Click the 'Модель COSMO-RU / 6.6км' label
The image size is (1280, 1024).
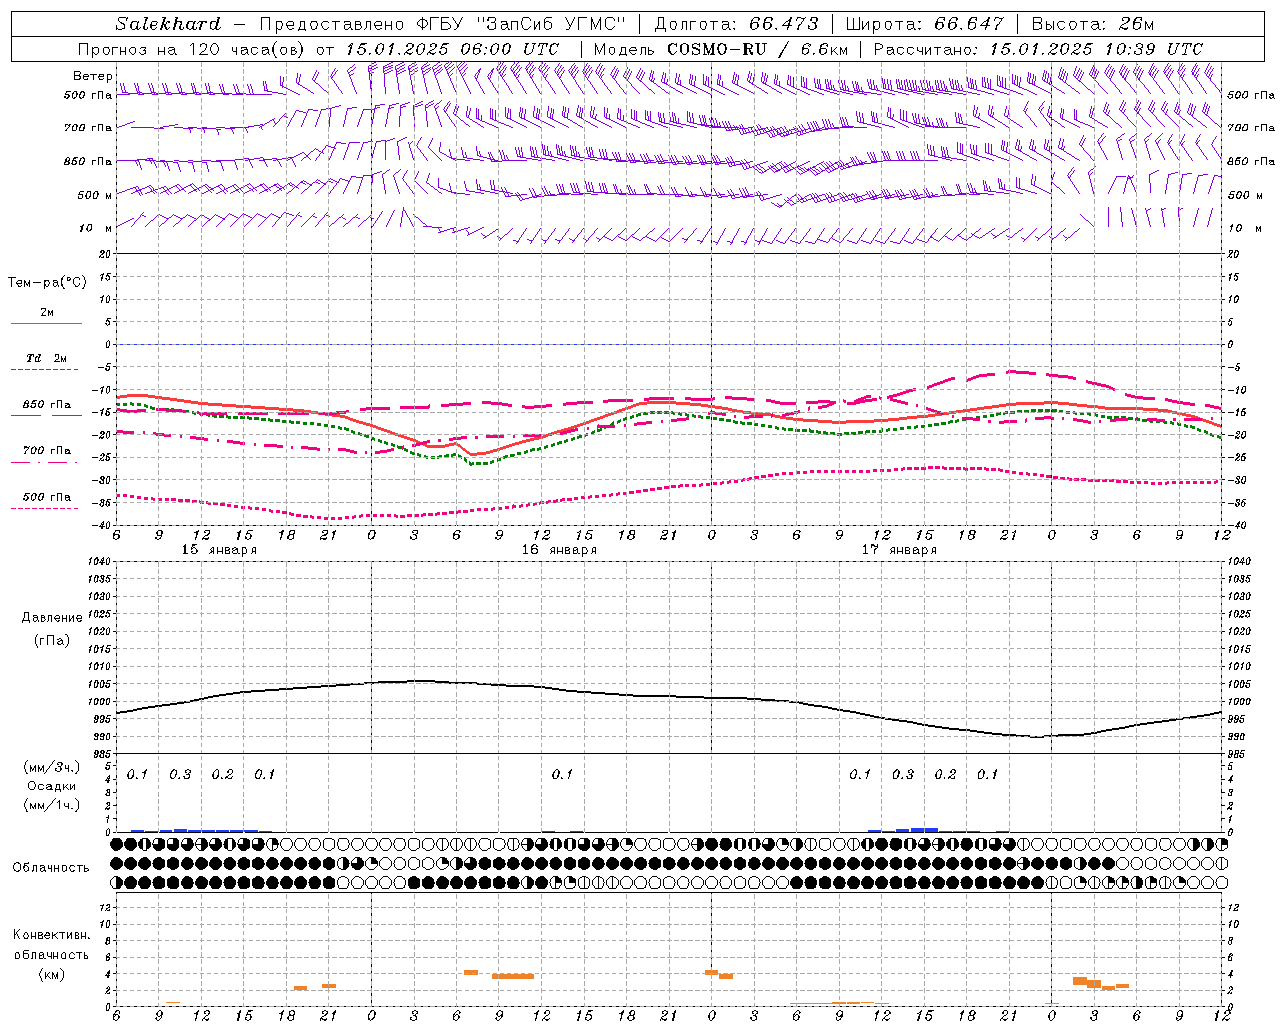[x=721, y=49]
